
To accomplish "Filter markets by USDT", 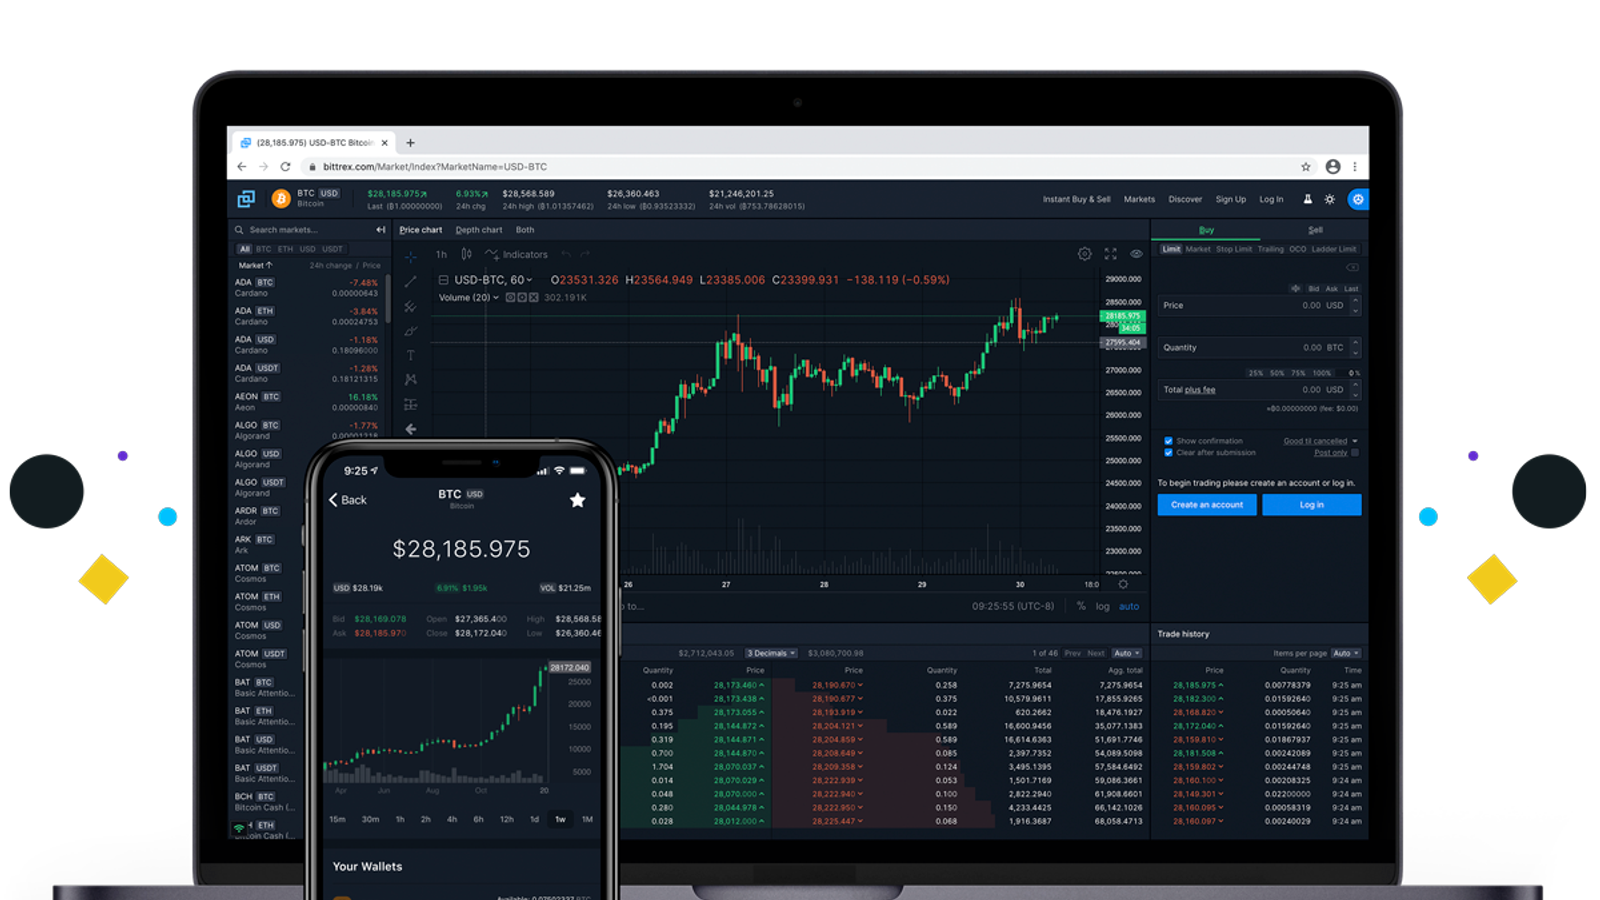I will click(x=332, y=249).
